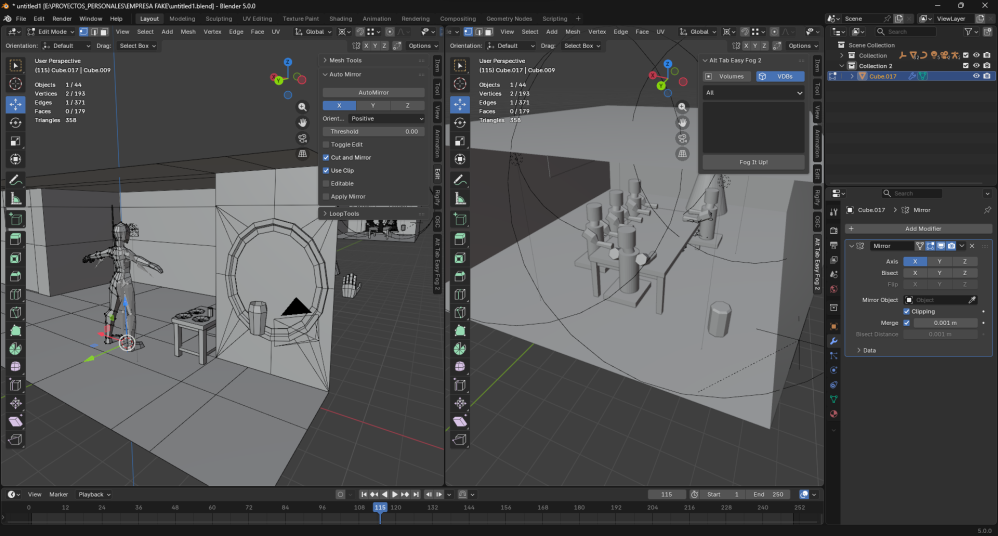
Task: Select the Extrude Region tool in left toolbar
Action: (16, 238)
